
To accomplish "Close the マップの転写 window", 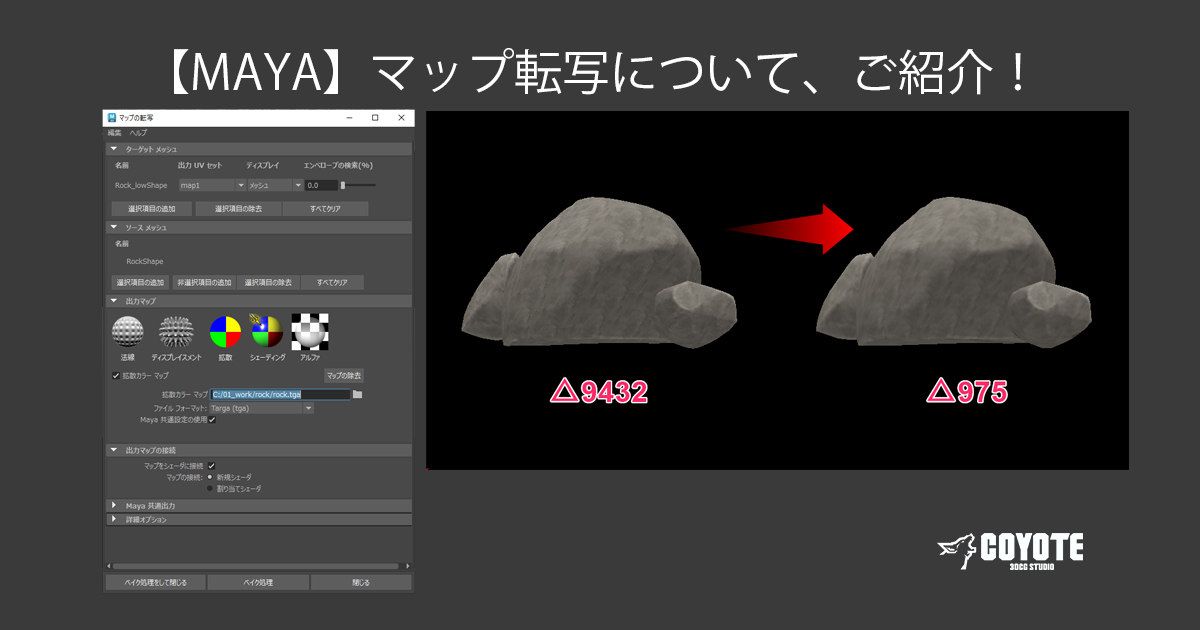I will [400, 118].
